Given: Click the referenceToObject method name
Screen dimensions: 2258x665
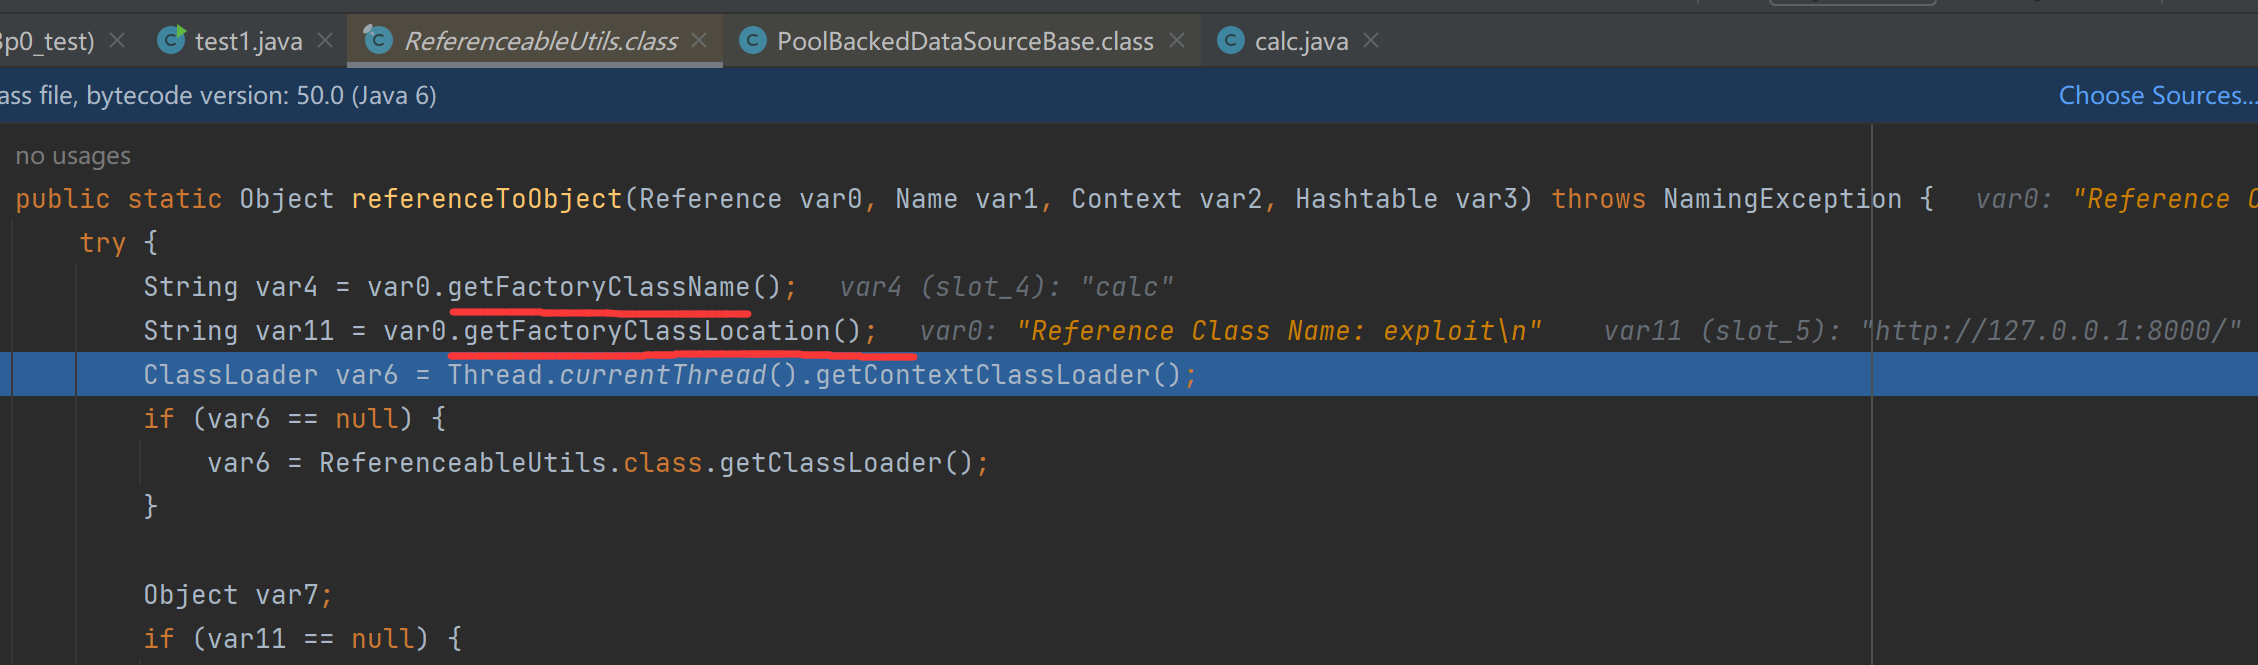Looking at the screenshot, I should coord(486,199).
